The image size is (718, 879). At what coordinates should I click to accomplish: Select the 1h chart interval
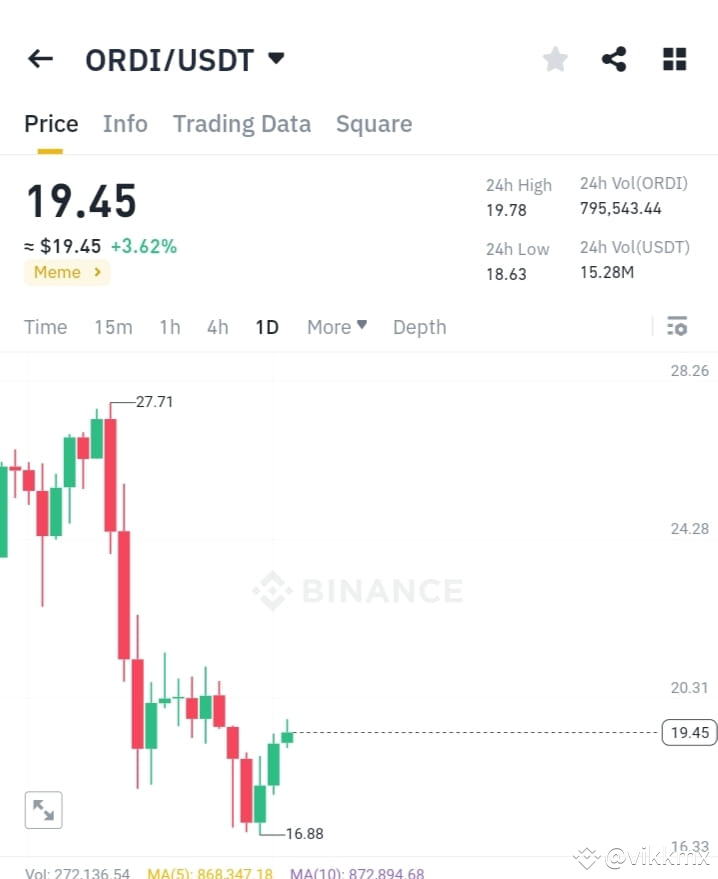pyautogui.click(x=170, y=327)
